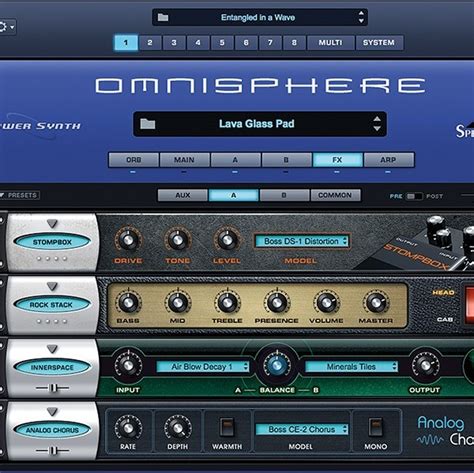Select part 3 button
The image size is (474, 473).
tap(174, 43)
